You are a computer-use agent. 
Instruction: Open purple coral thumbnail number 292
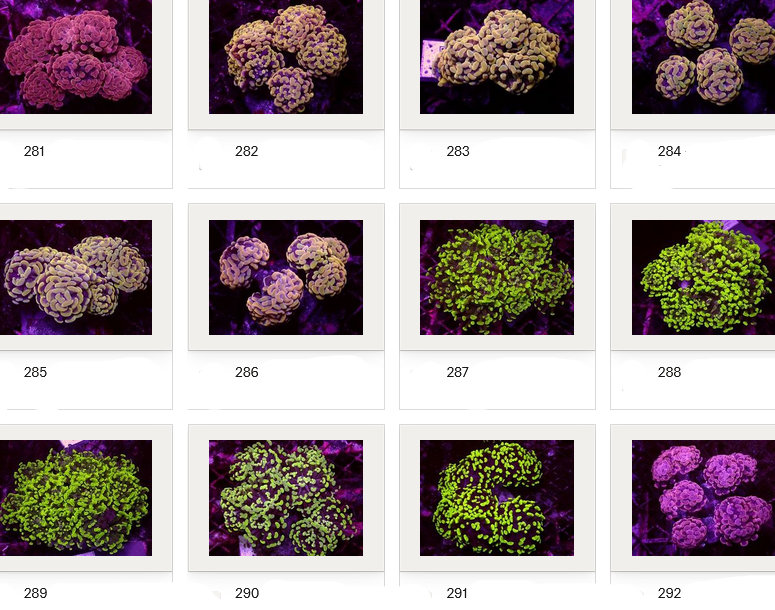[x=703, y=498]
